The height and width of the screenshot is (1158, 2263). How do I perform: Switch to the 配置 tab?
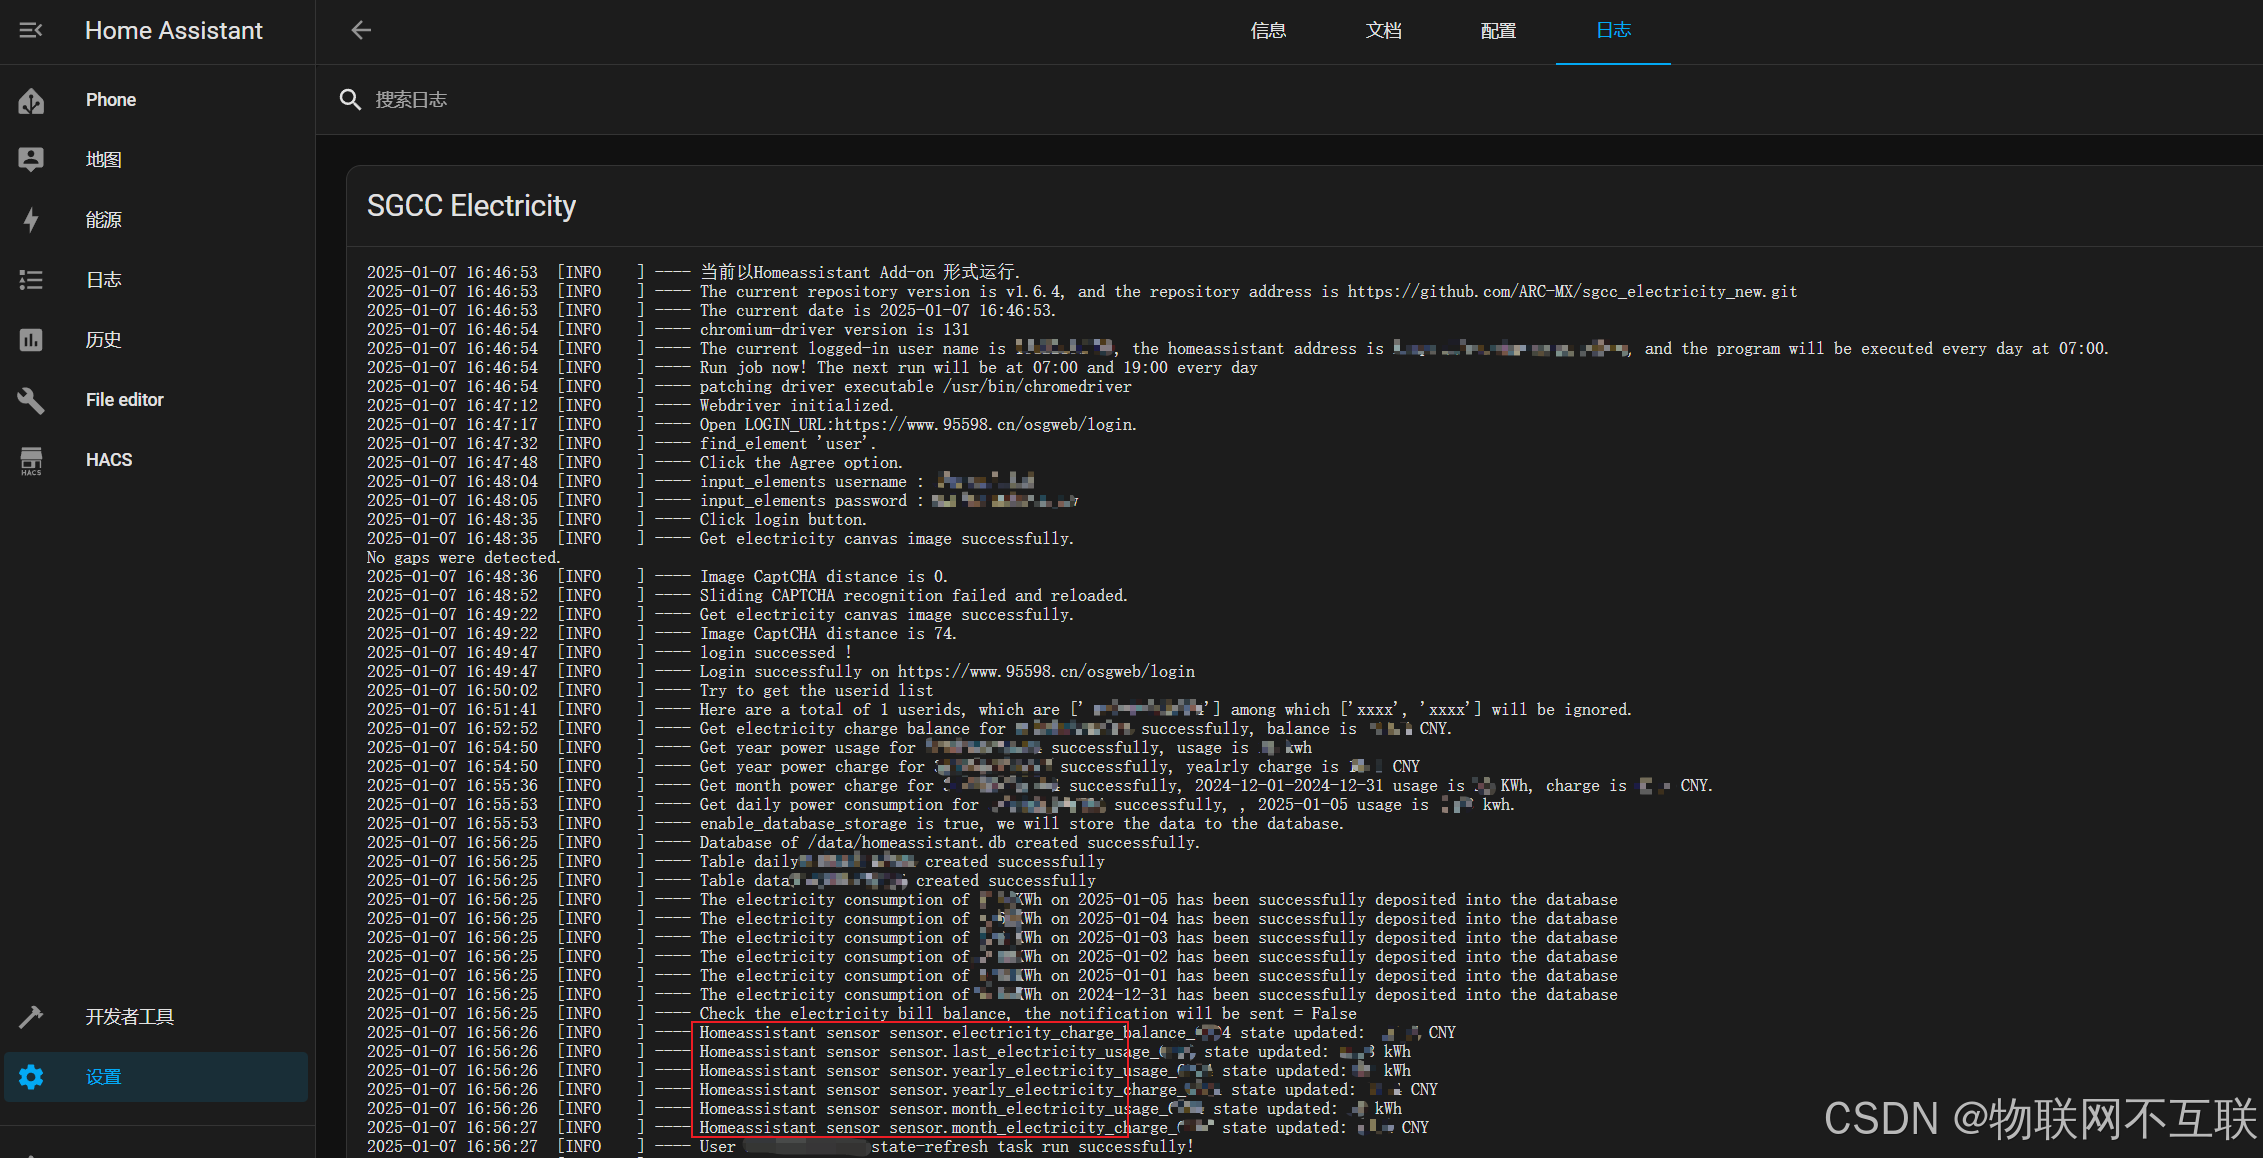pyautogui.click(x=1498, y=31)
